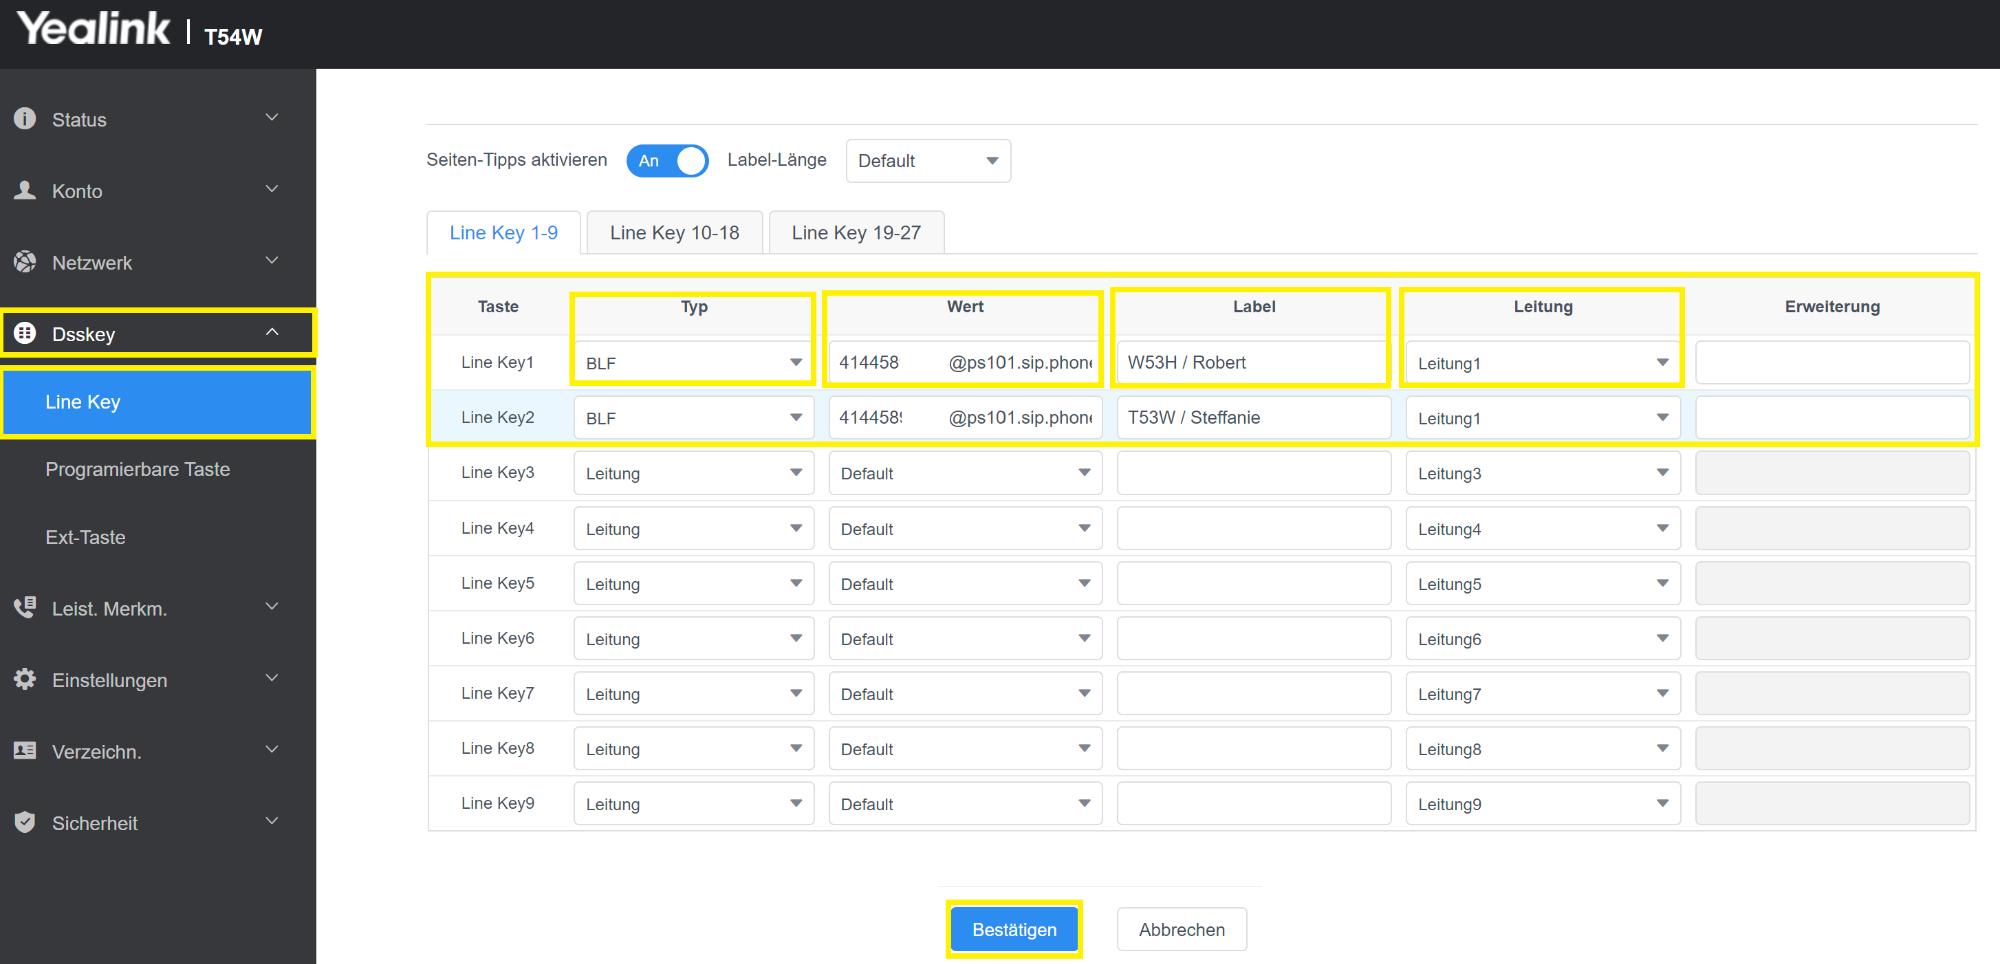Click the Einstellungen gear icon
Image resolution: width=2000 pixels, height=964 pixels.
[x=25, y=679]
